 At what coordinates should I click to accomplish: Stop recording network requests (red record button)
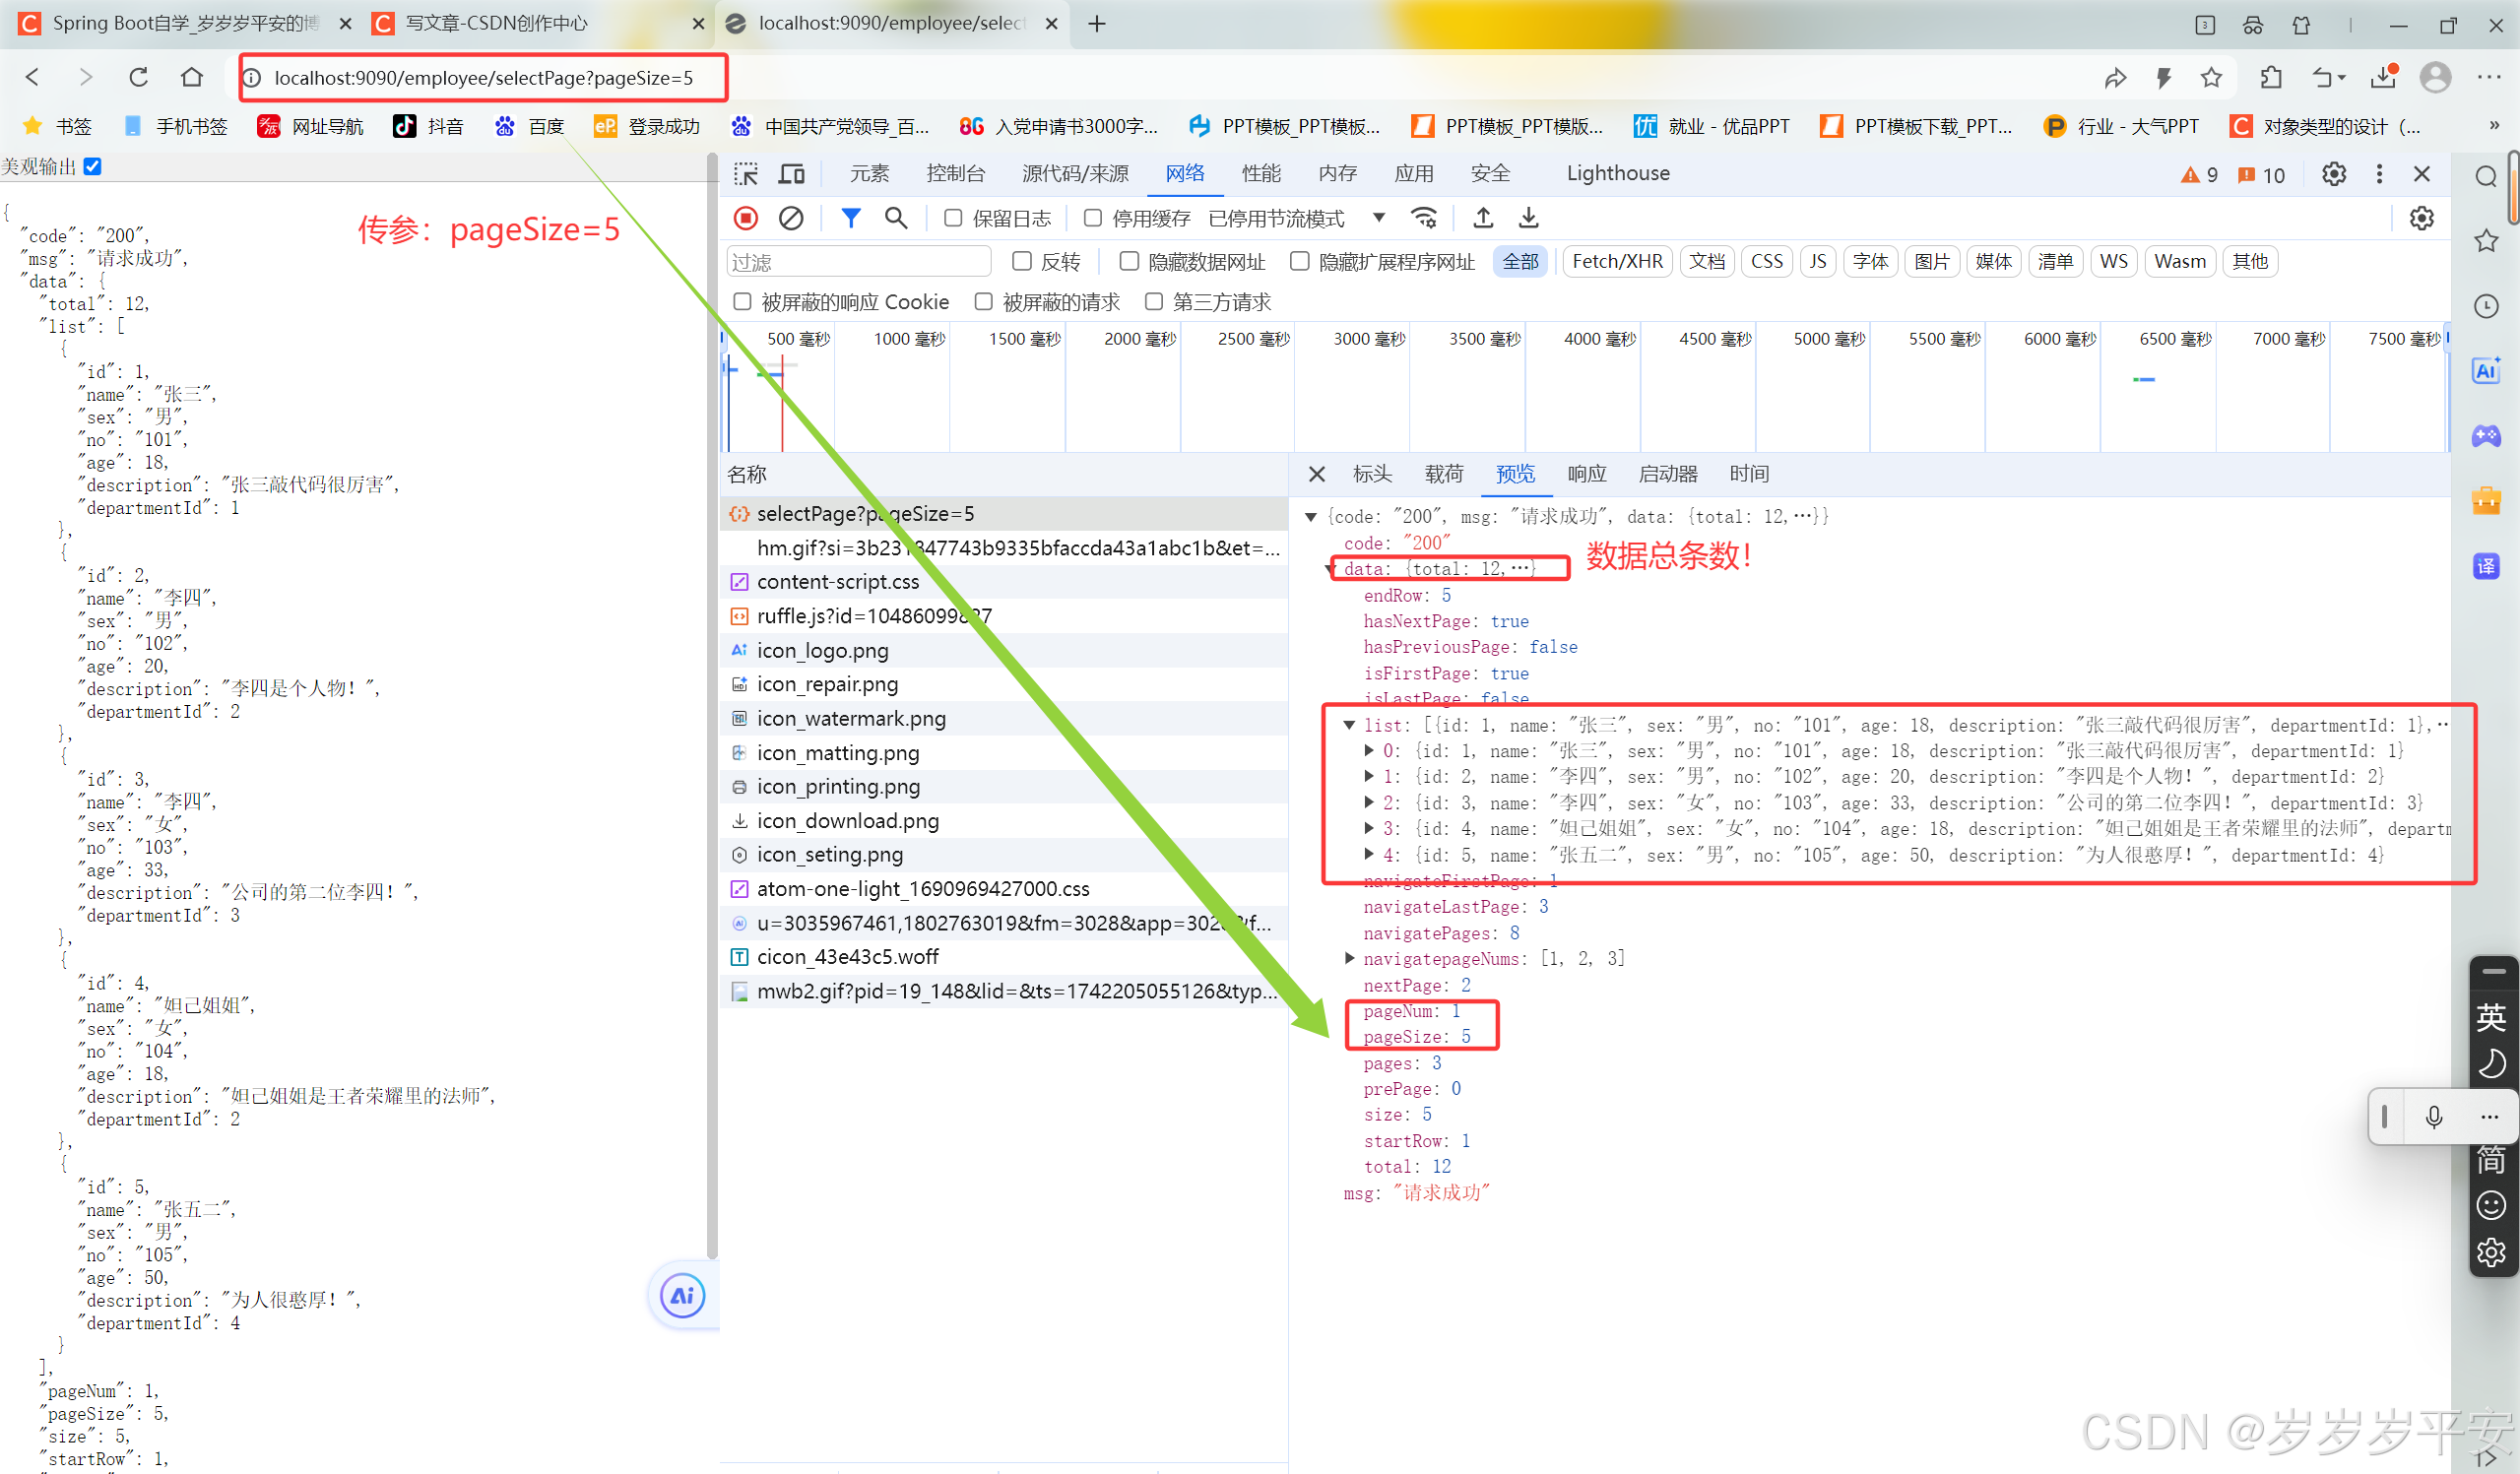(x=745, y=218)
